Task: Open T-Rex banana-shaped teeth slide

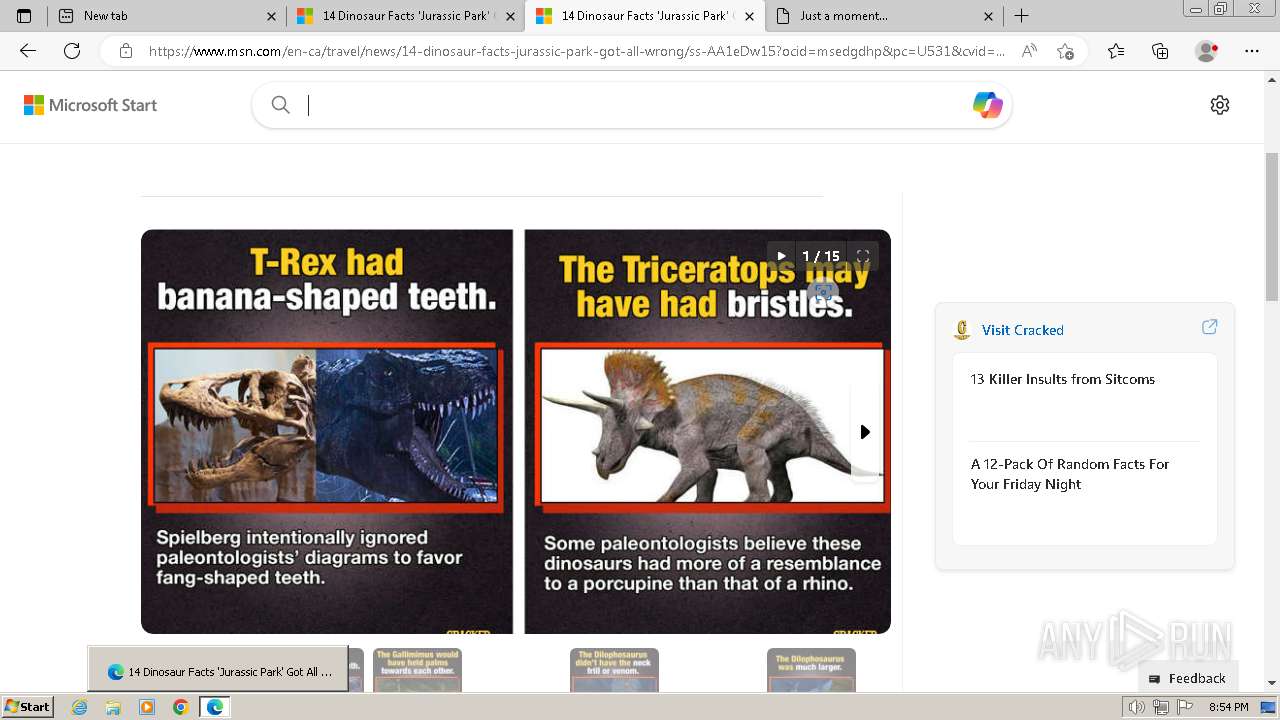Action: (327, 431)
